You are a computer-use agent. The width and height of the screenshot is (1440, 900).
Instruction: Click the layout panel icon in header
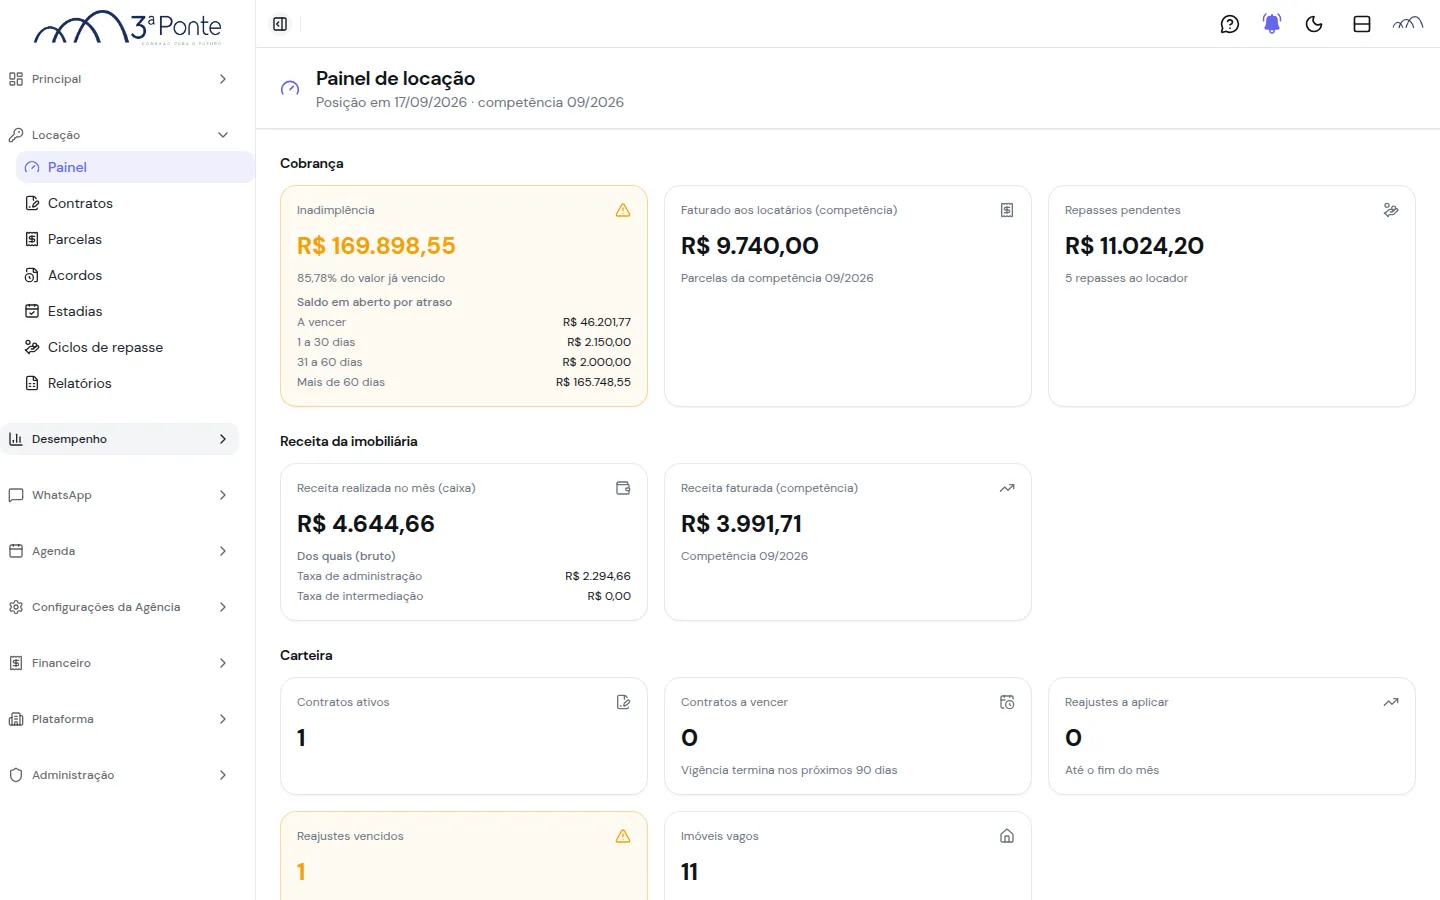coord(1362,24)
